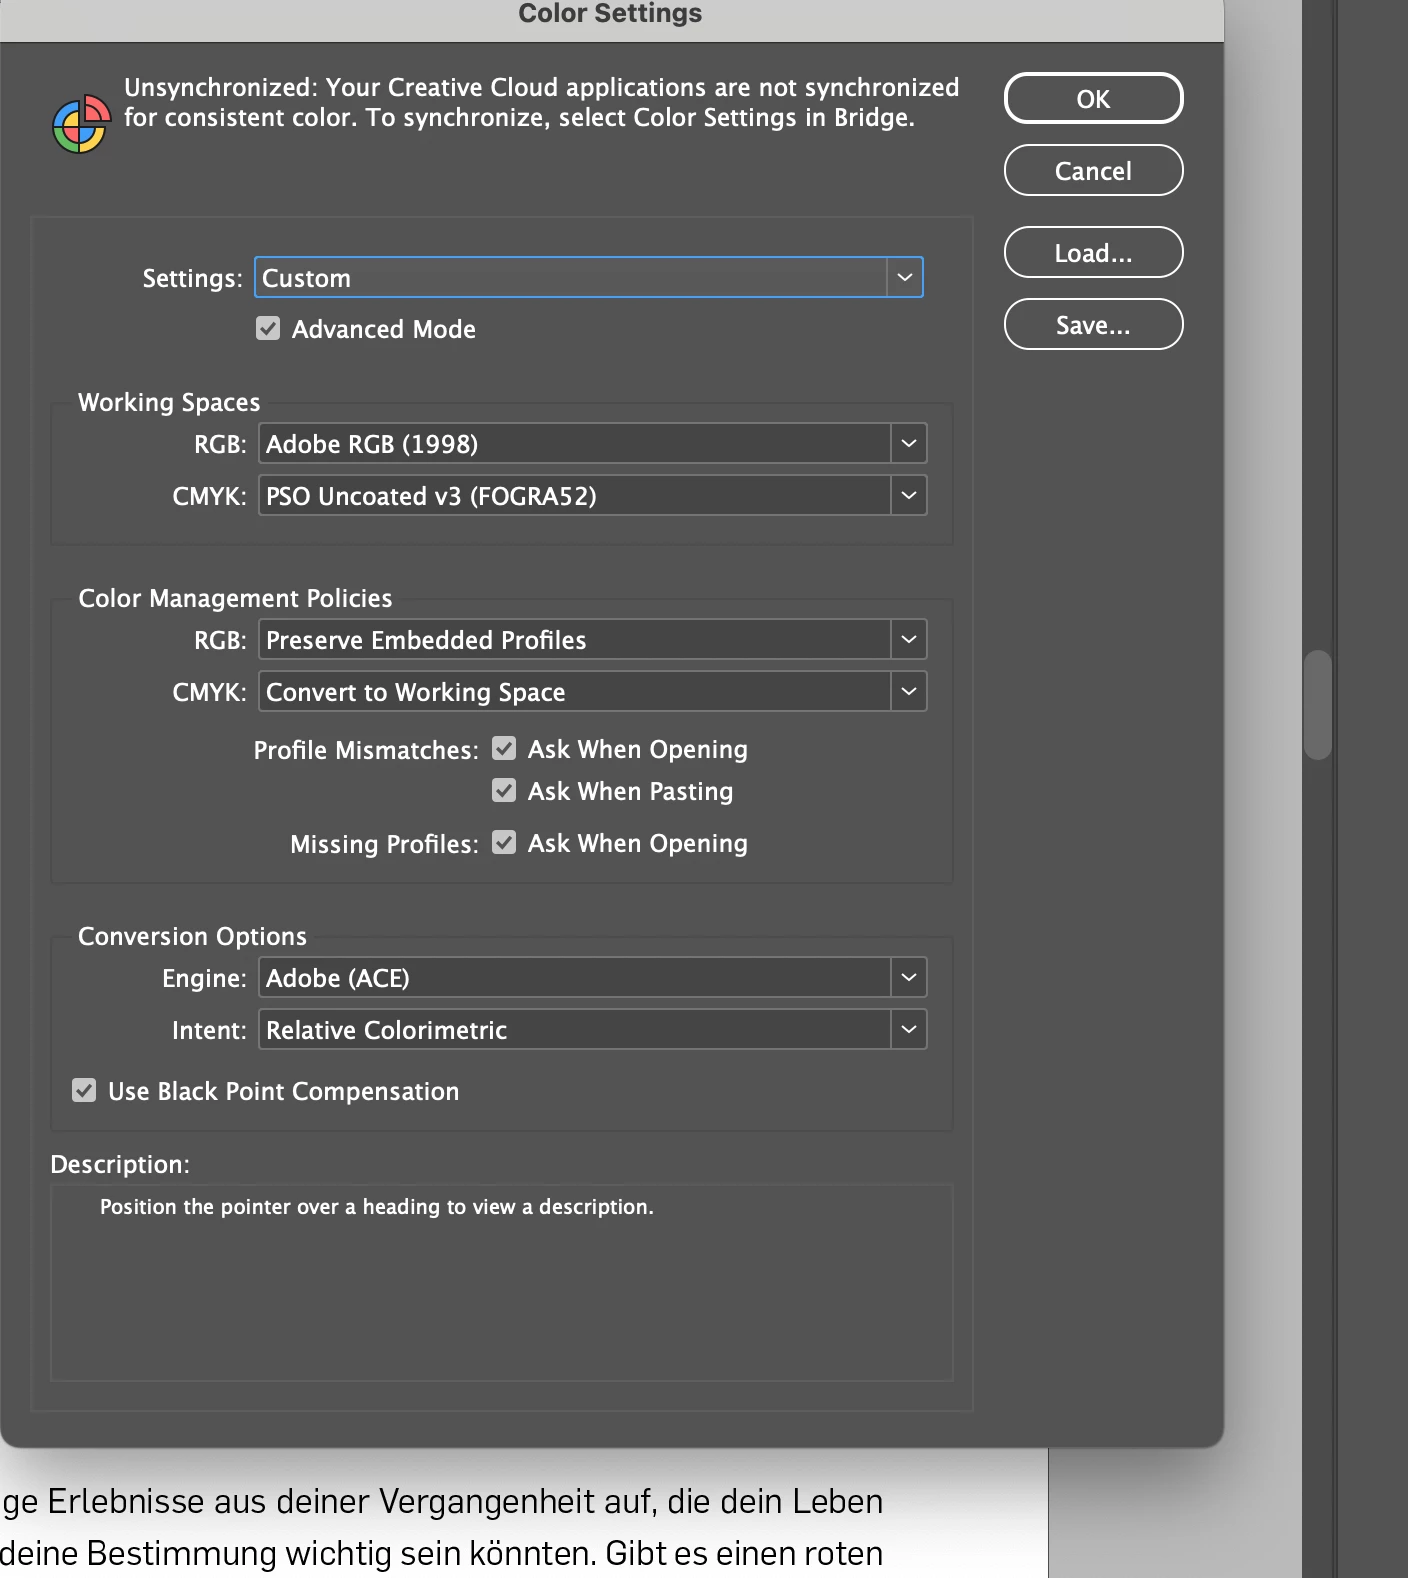Click chevron beside Adobe RGB (1998)

(909, 443)
